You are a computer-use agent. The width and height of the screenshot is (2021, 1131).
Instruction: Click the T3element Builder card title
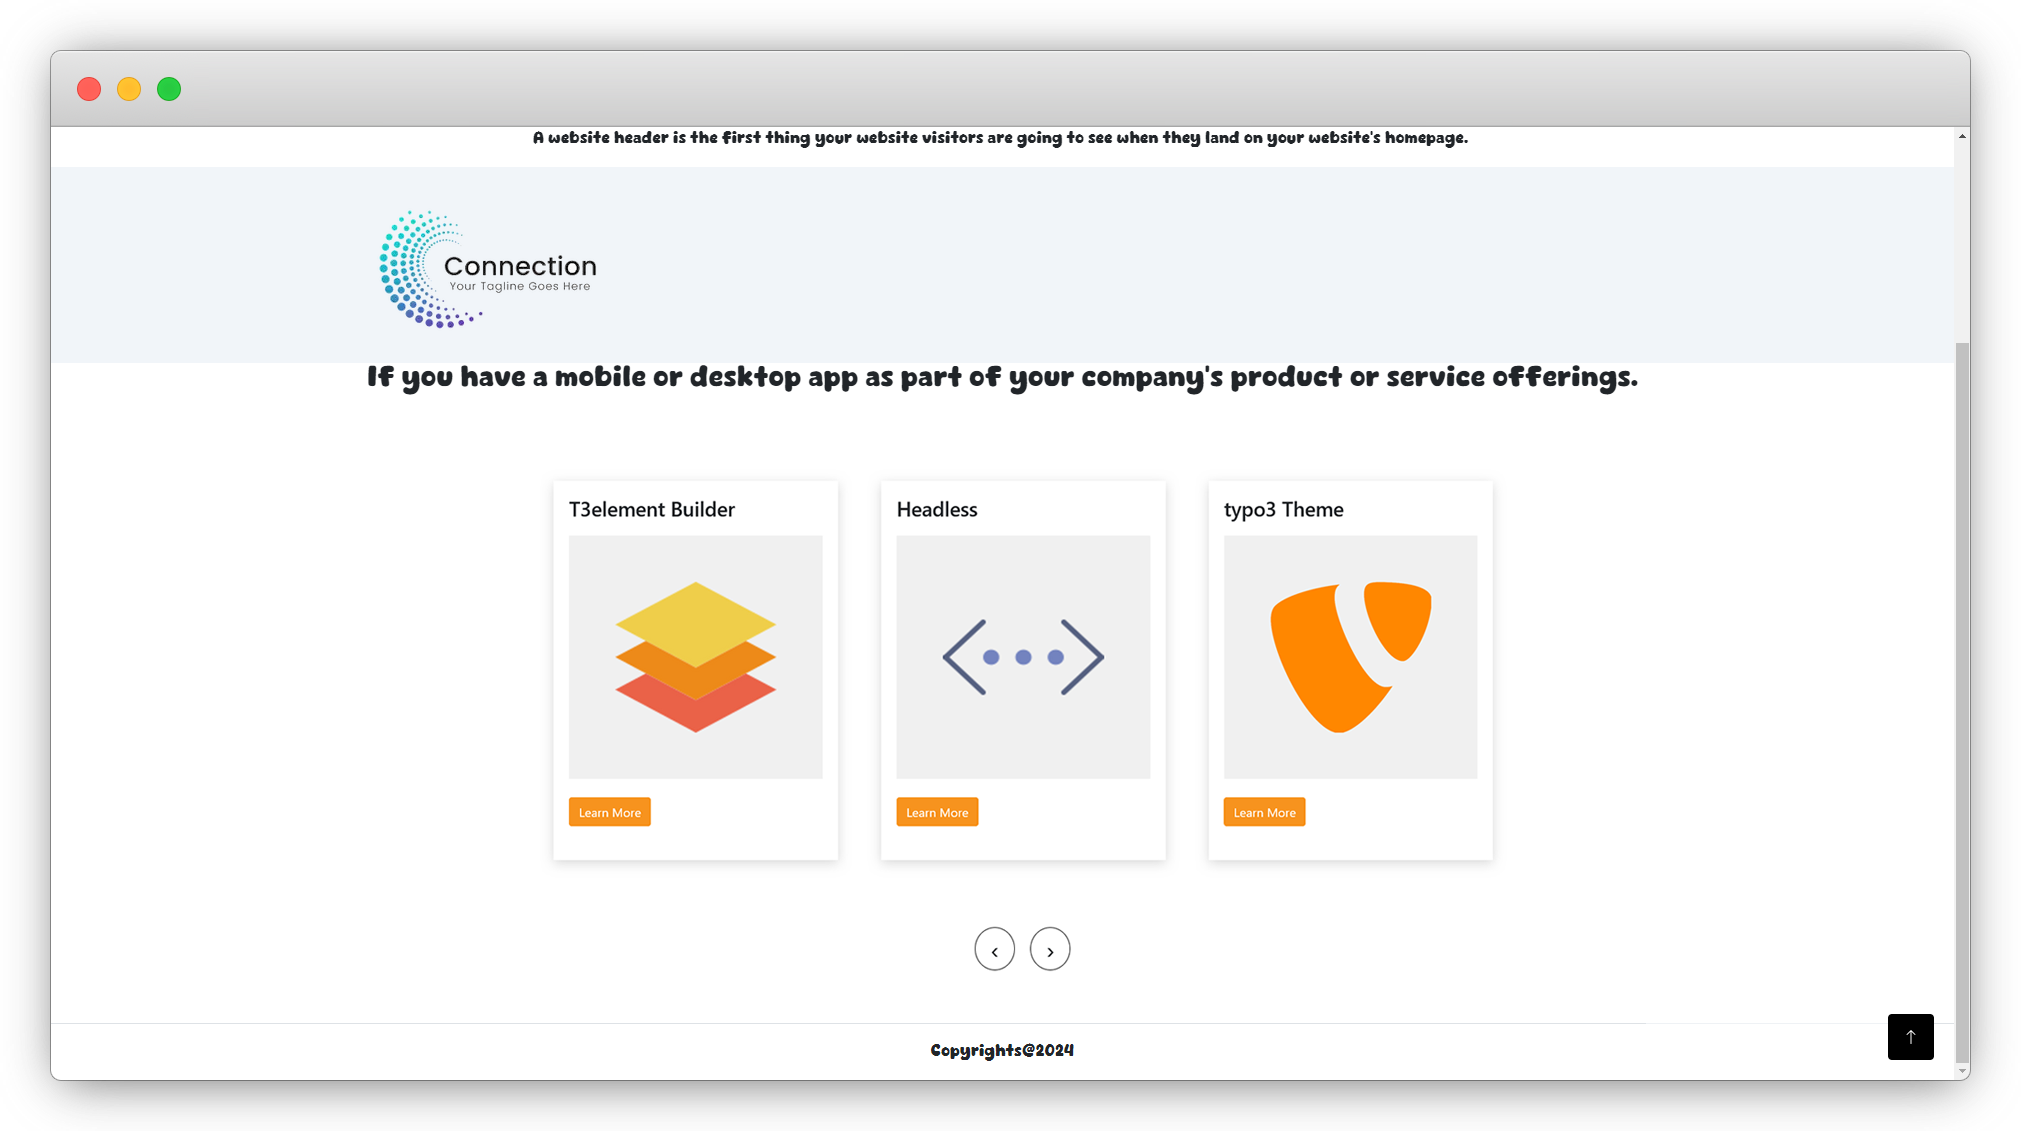[651, 509]
